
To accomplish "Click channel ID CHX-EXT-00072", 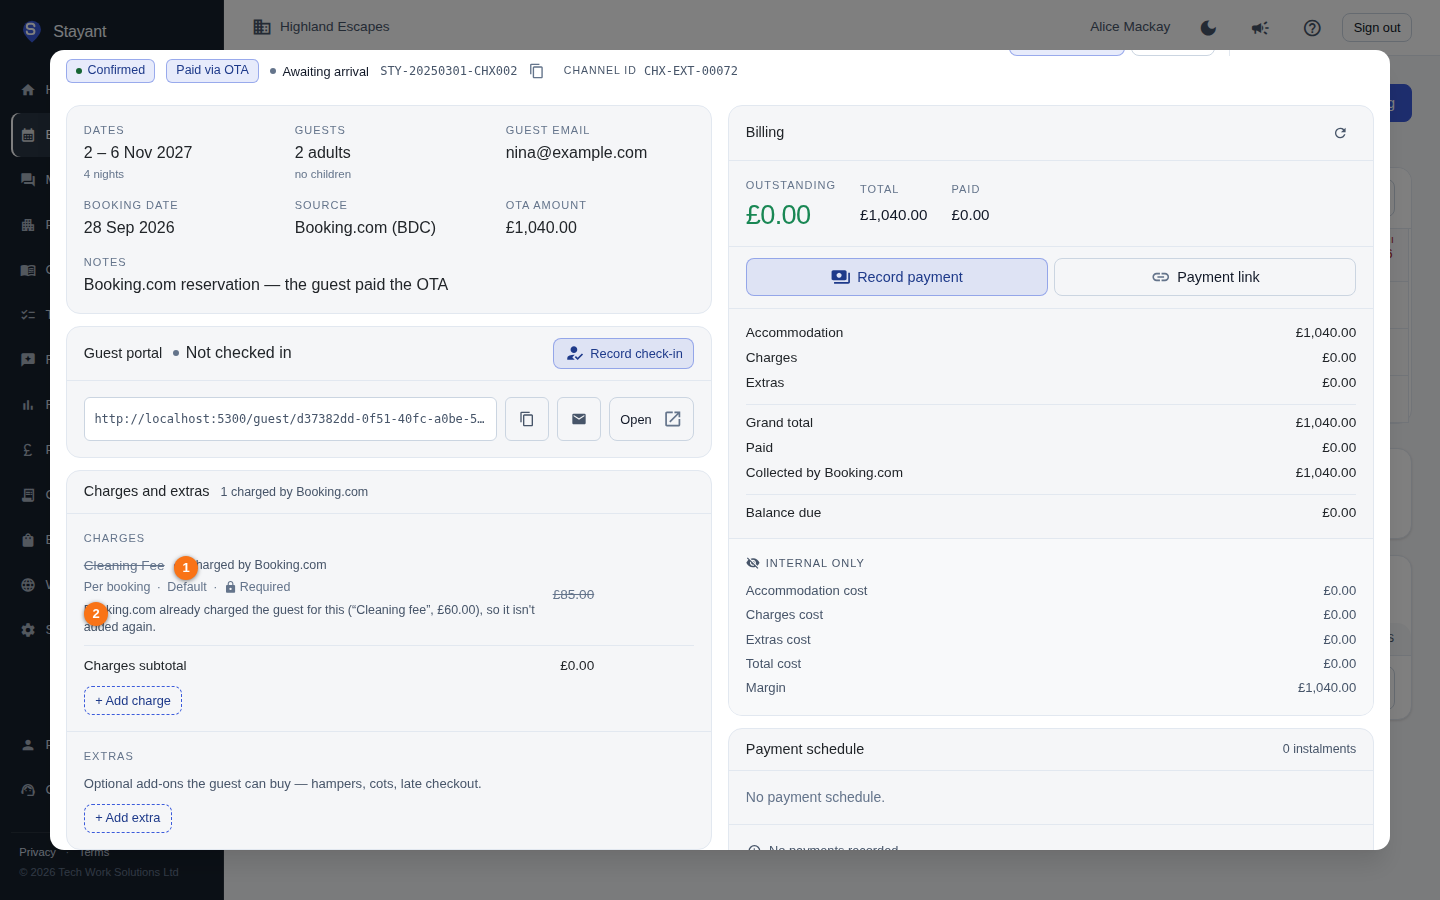I will (691, 71).
